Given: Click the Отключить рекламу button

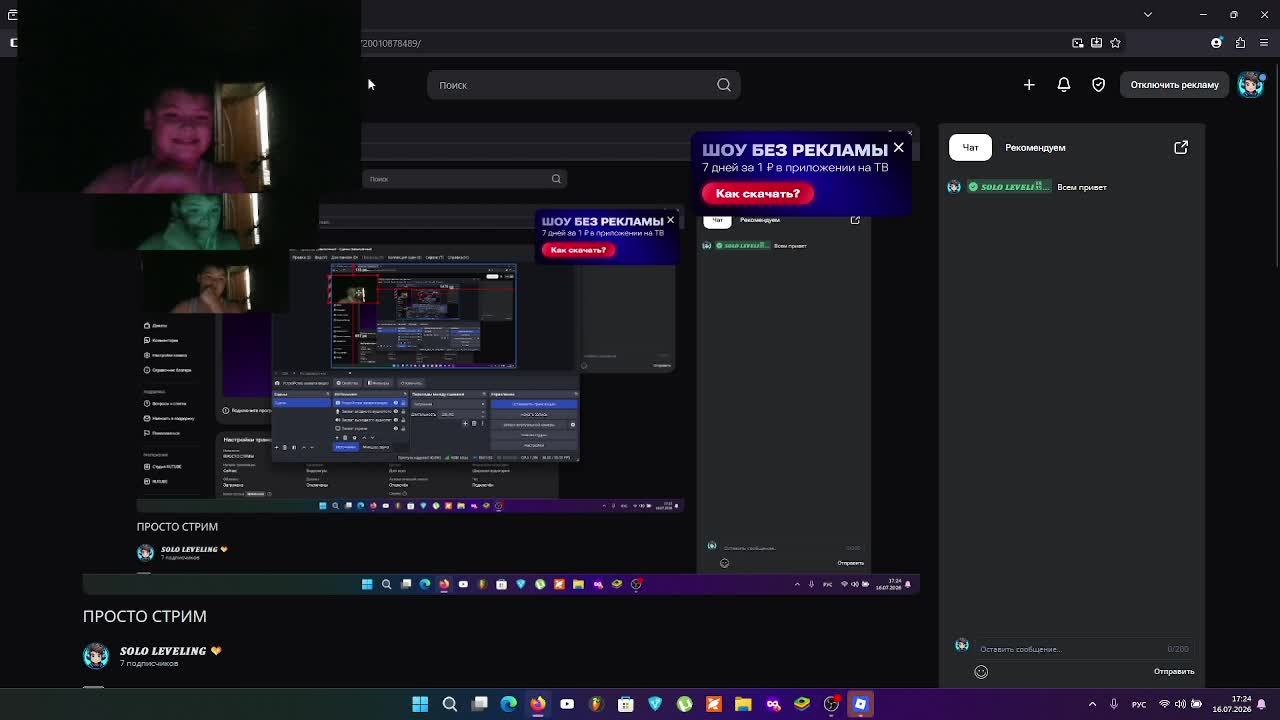Looking at the screenshot, I should click(x=1175, y=85).
